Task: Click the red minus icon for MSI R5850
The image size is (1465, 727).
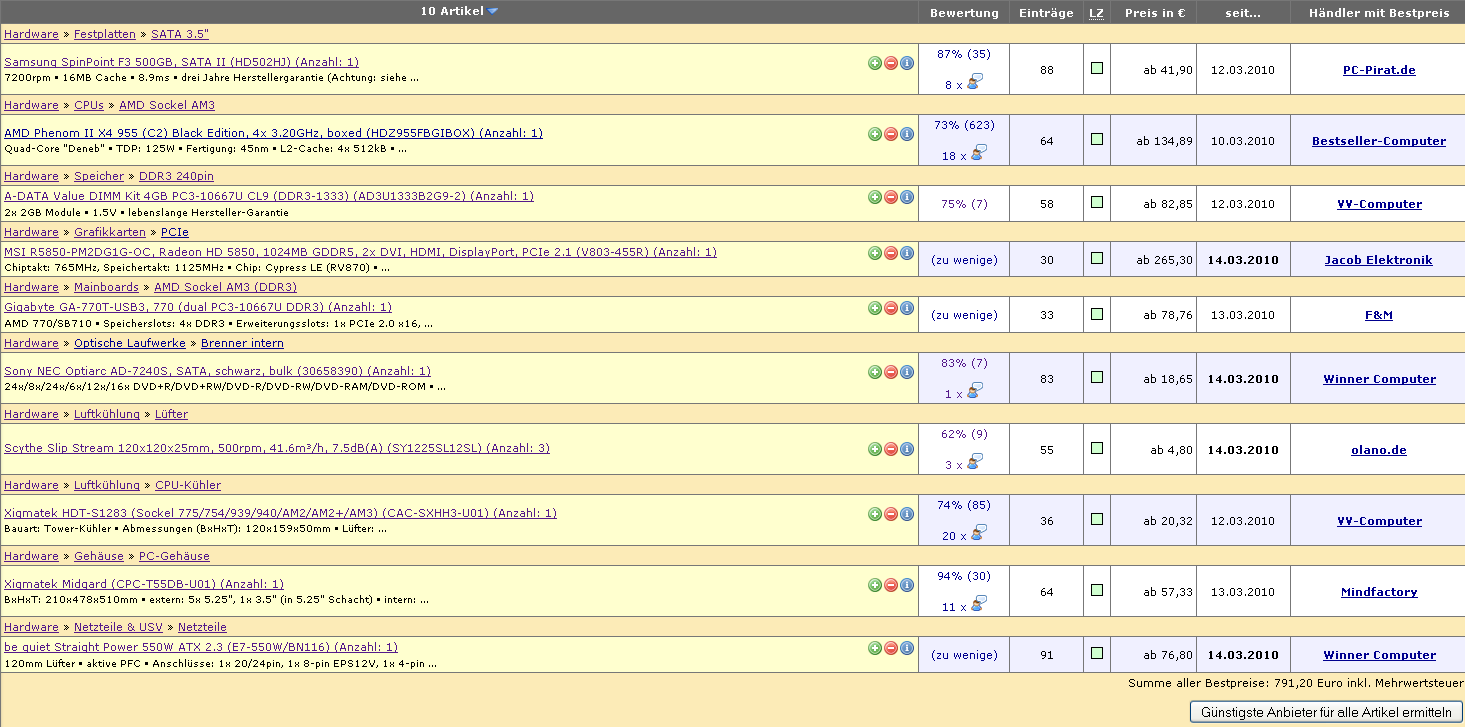Action: 891,253
